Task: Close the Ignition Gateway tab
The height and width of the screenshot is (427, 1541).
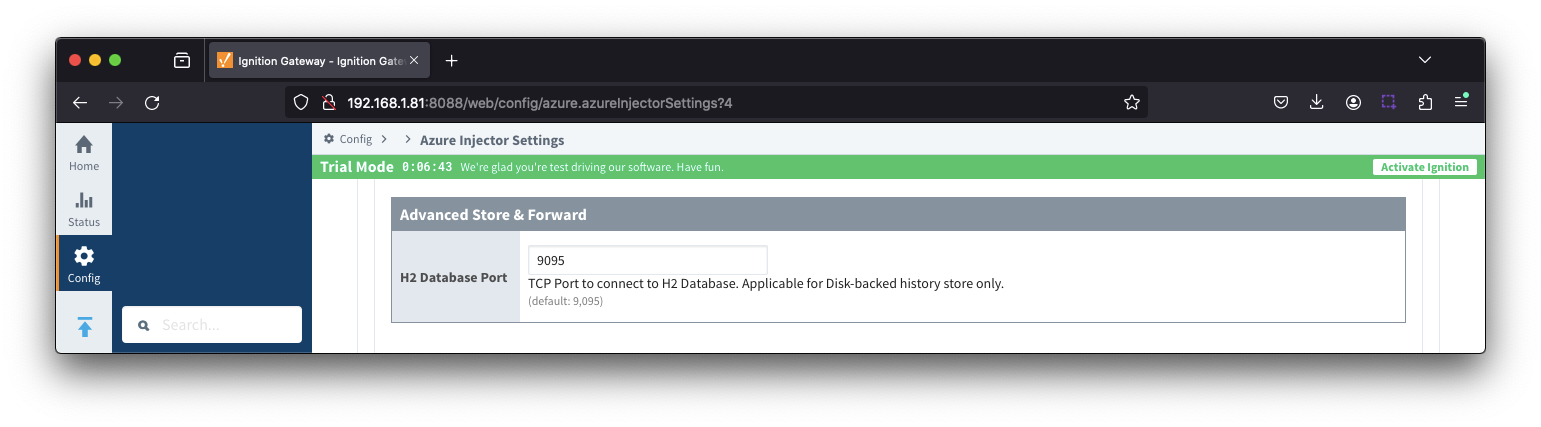Action: 414,60
